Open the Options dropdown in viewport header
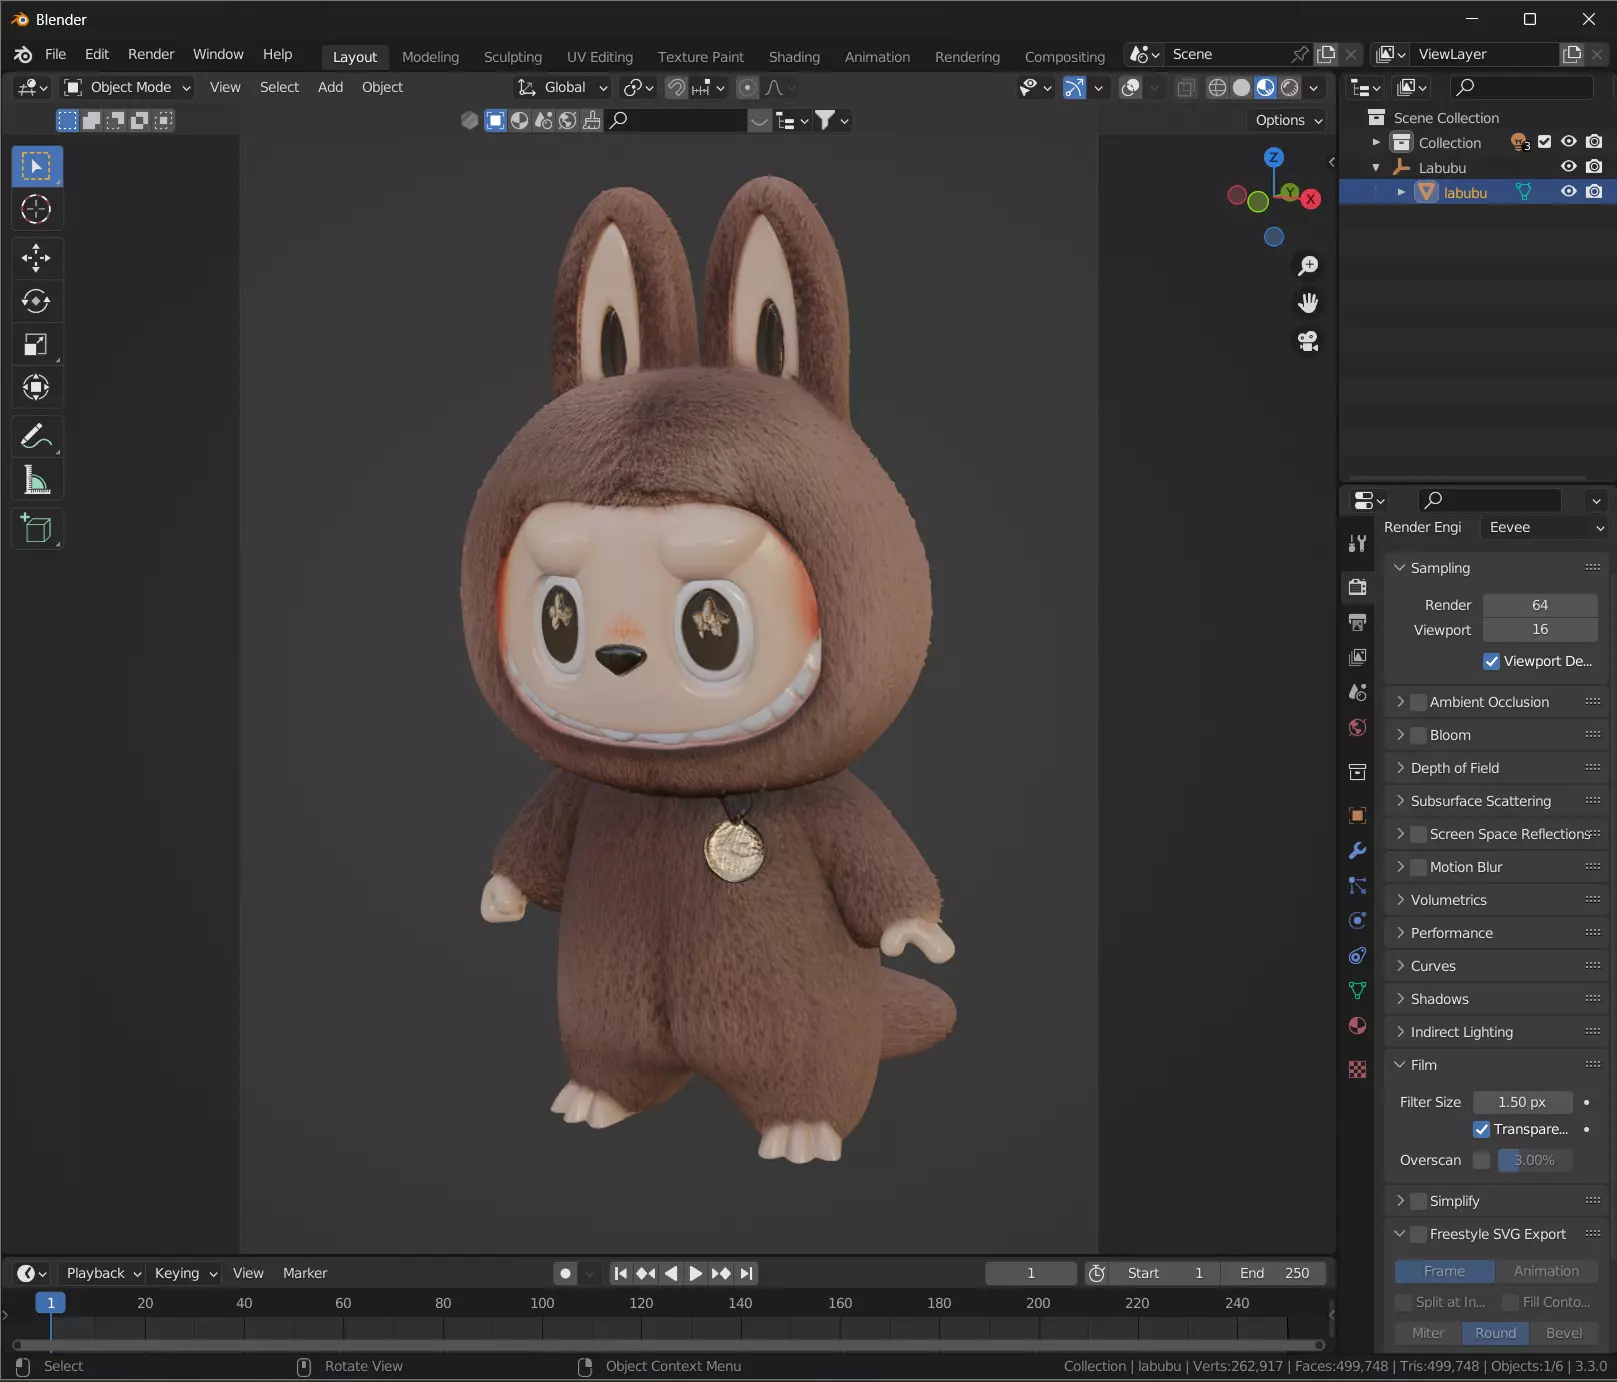 coord(1288,120)
